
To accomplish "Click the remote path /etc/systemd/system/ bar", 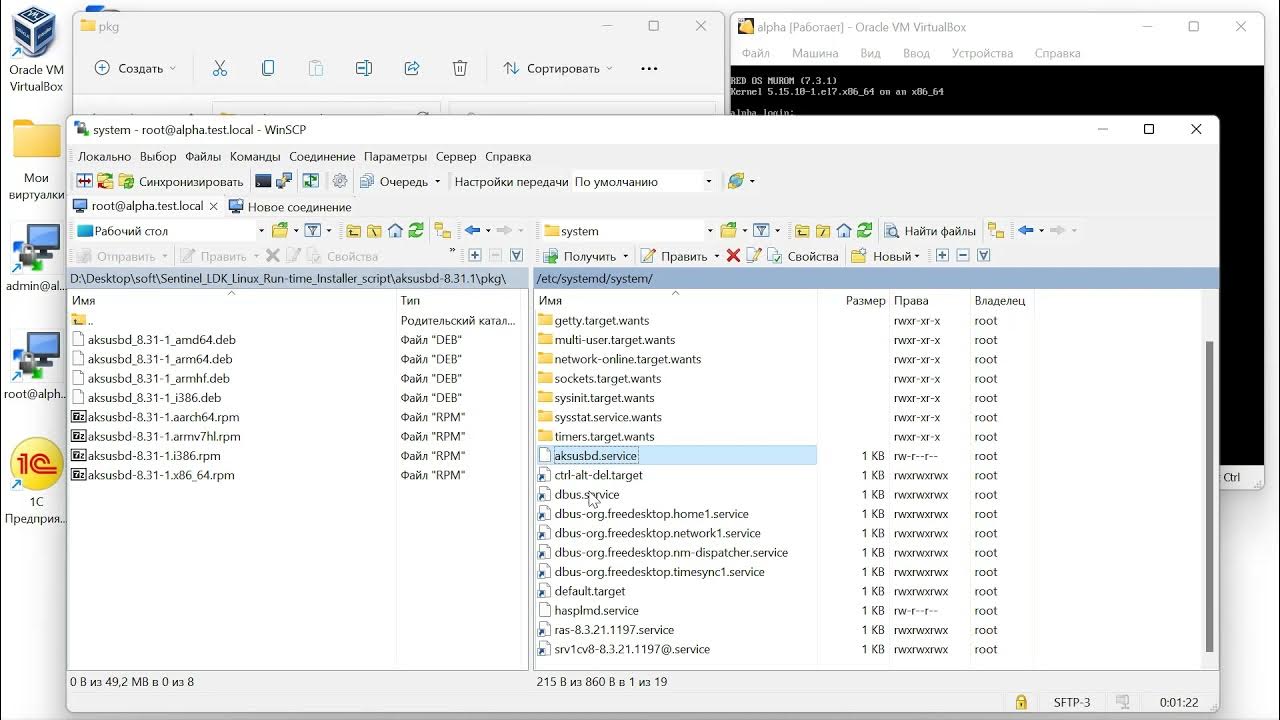I will (x=877, y=279).
